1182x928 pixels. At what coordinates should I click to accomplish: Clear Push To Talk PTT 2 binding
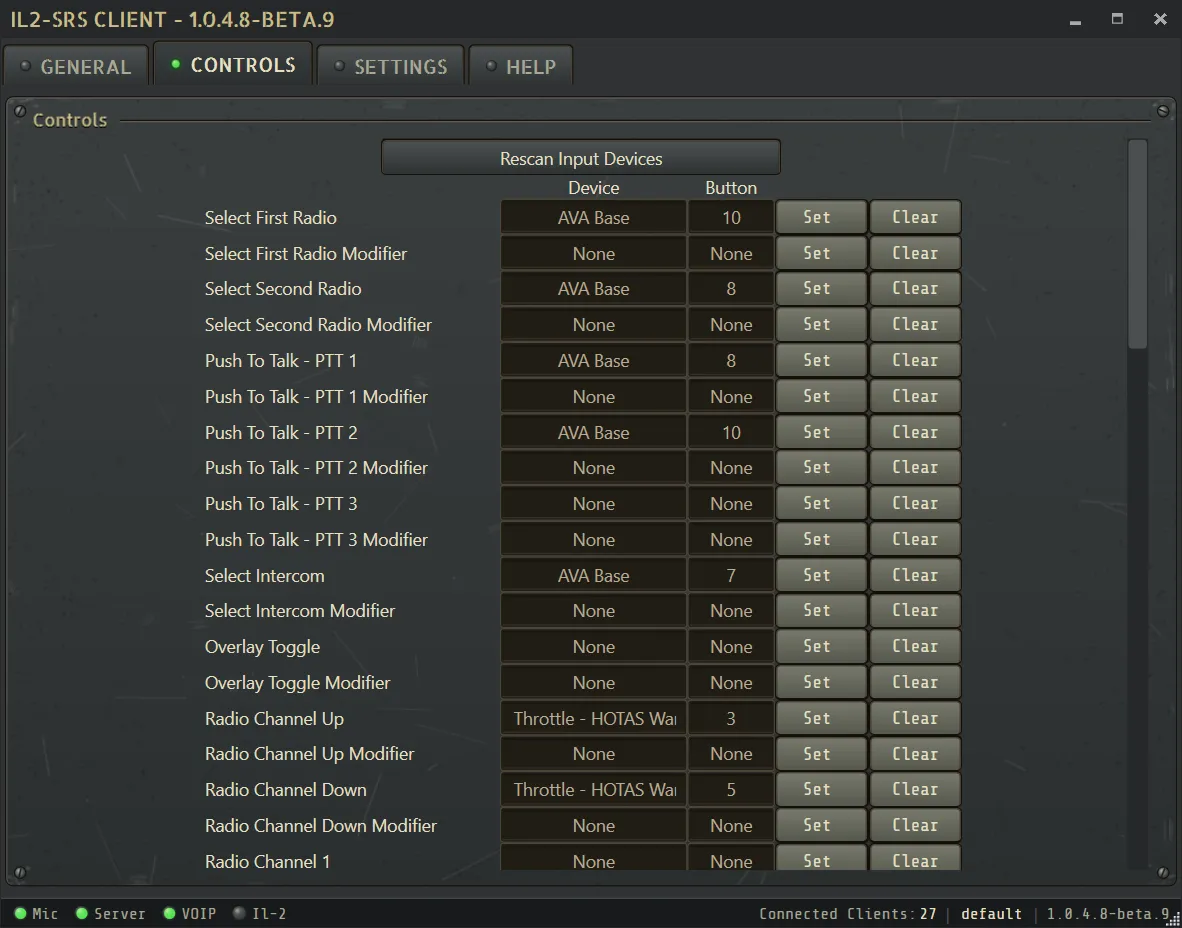915,432
